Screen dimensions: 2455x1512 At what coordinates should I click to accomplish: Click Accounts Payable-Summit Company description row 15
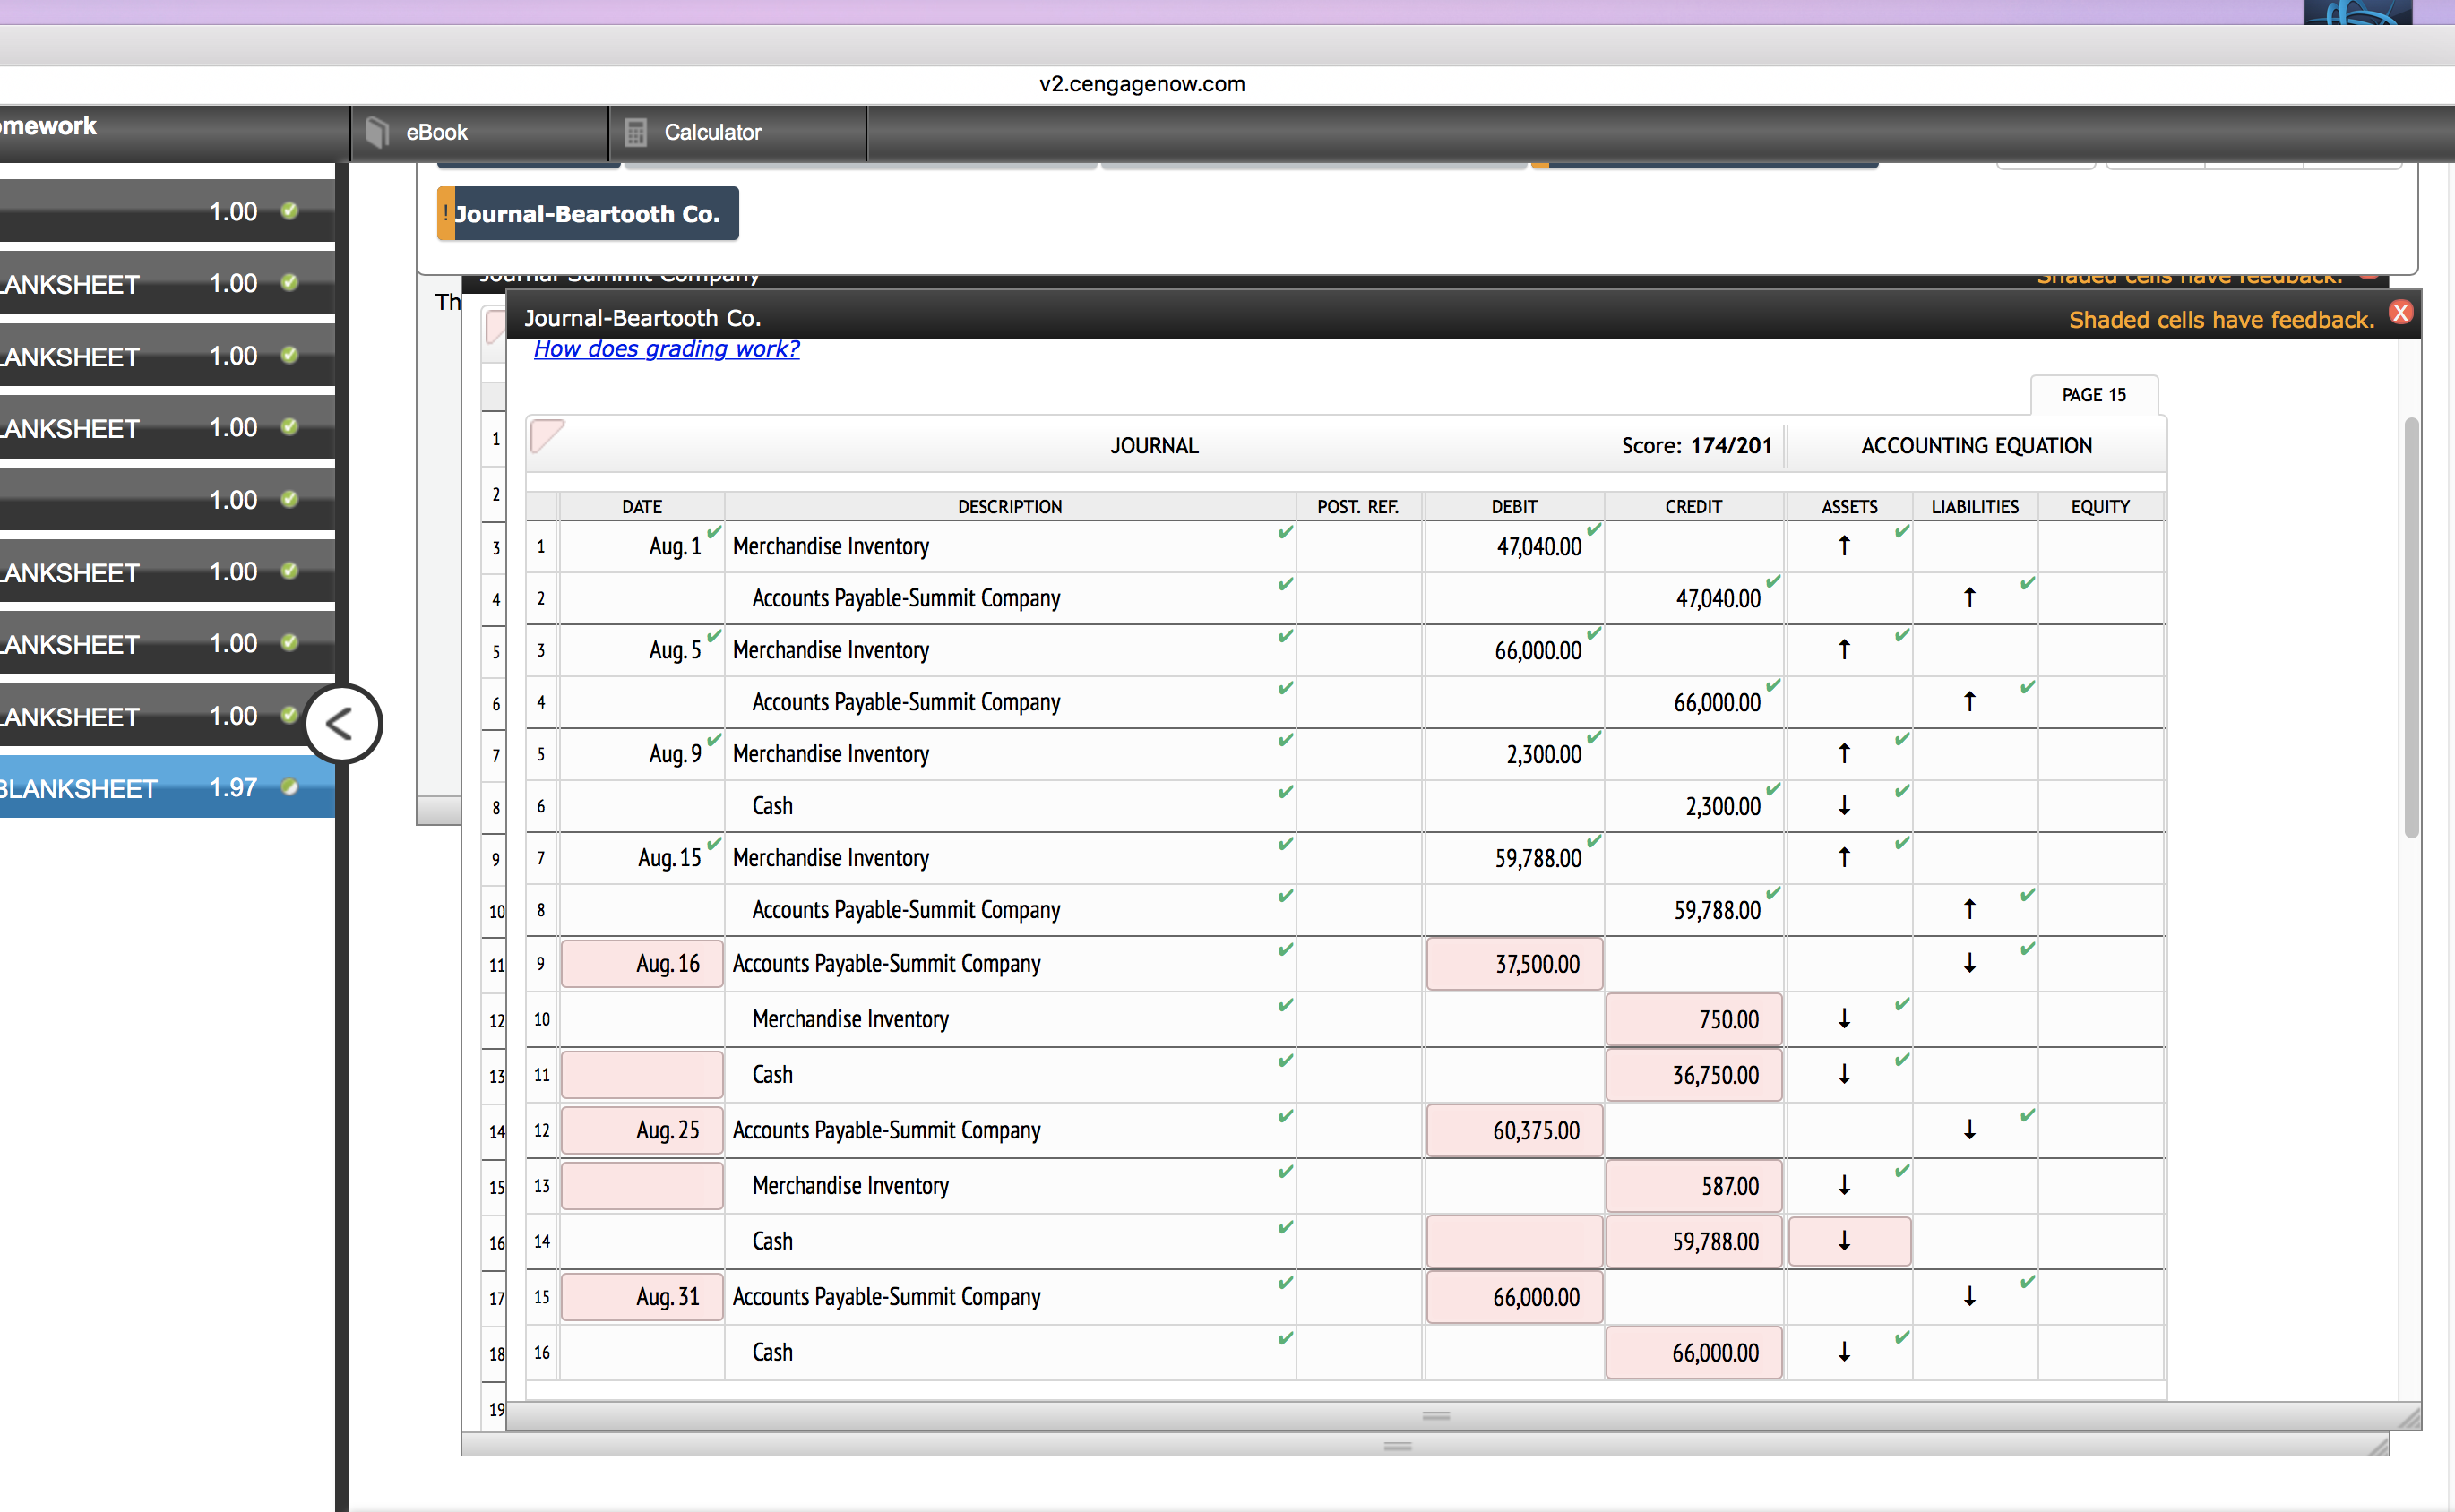(x=886, y=1297)
